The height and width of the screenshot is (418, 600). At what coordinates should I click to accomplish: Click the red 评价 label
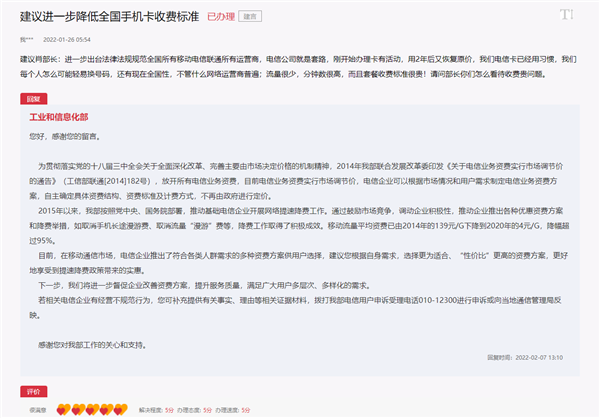click(x=34, y=392)
